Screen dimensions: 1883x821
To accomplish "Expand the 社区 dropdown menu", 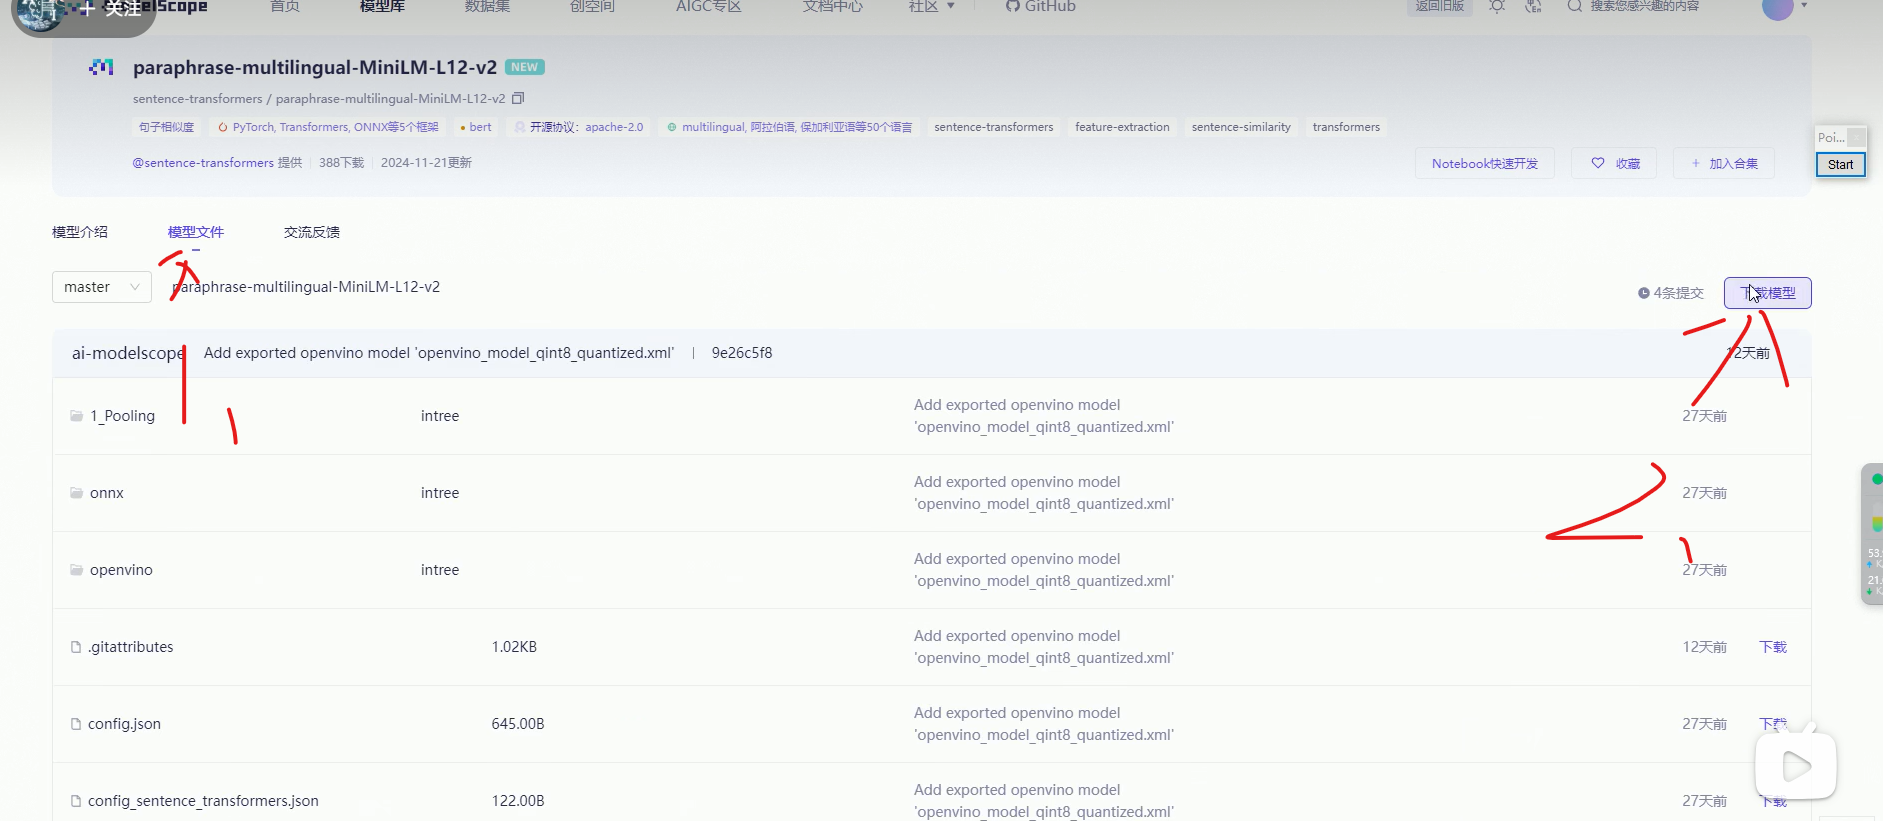I will point(931,7).
